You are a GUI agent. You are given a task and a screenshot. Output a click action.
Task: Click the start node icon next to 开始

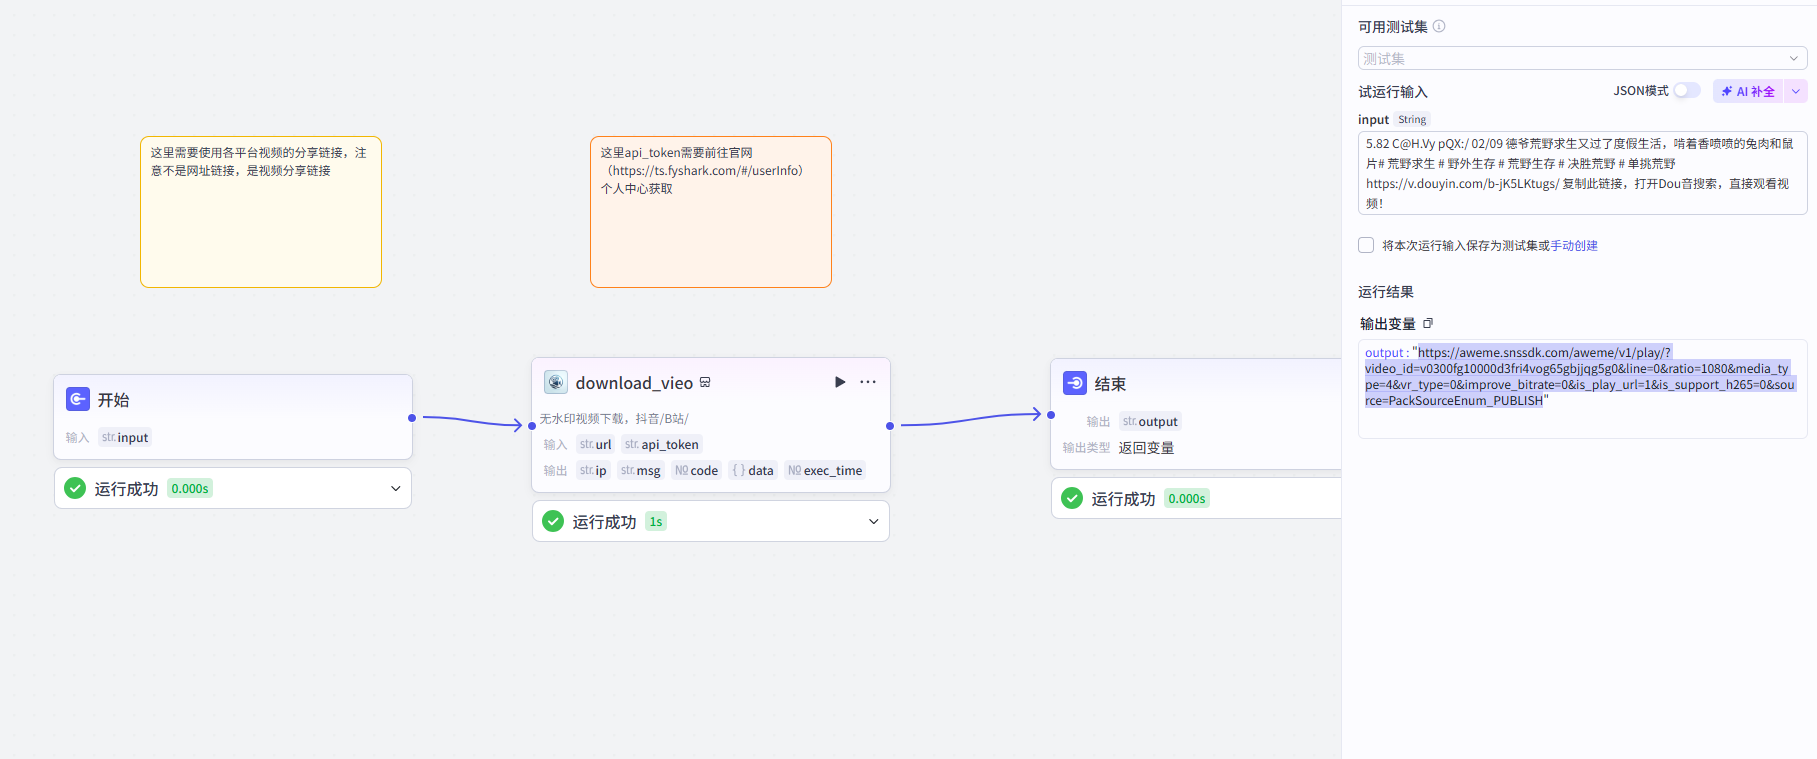point(78,399)
